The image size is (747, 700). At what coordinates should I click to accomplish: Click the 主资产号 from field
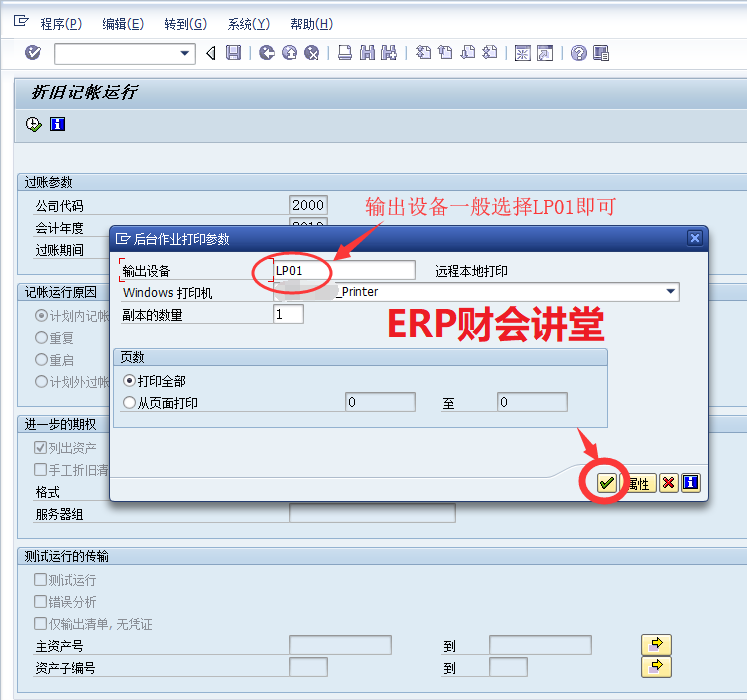340,645
